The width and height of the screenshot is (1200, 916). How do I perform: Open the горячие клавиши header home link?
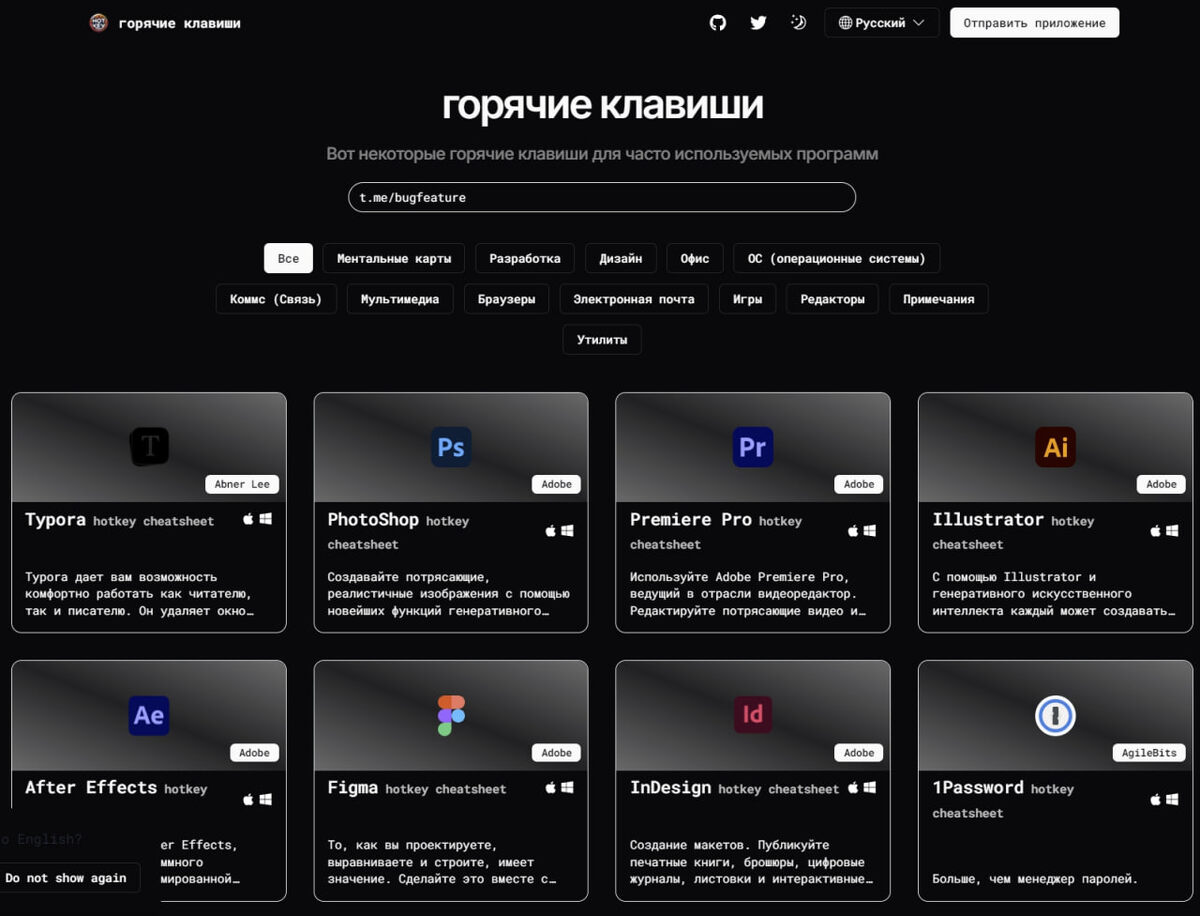179,23
